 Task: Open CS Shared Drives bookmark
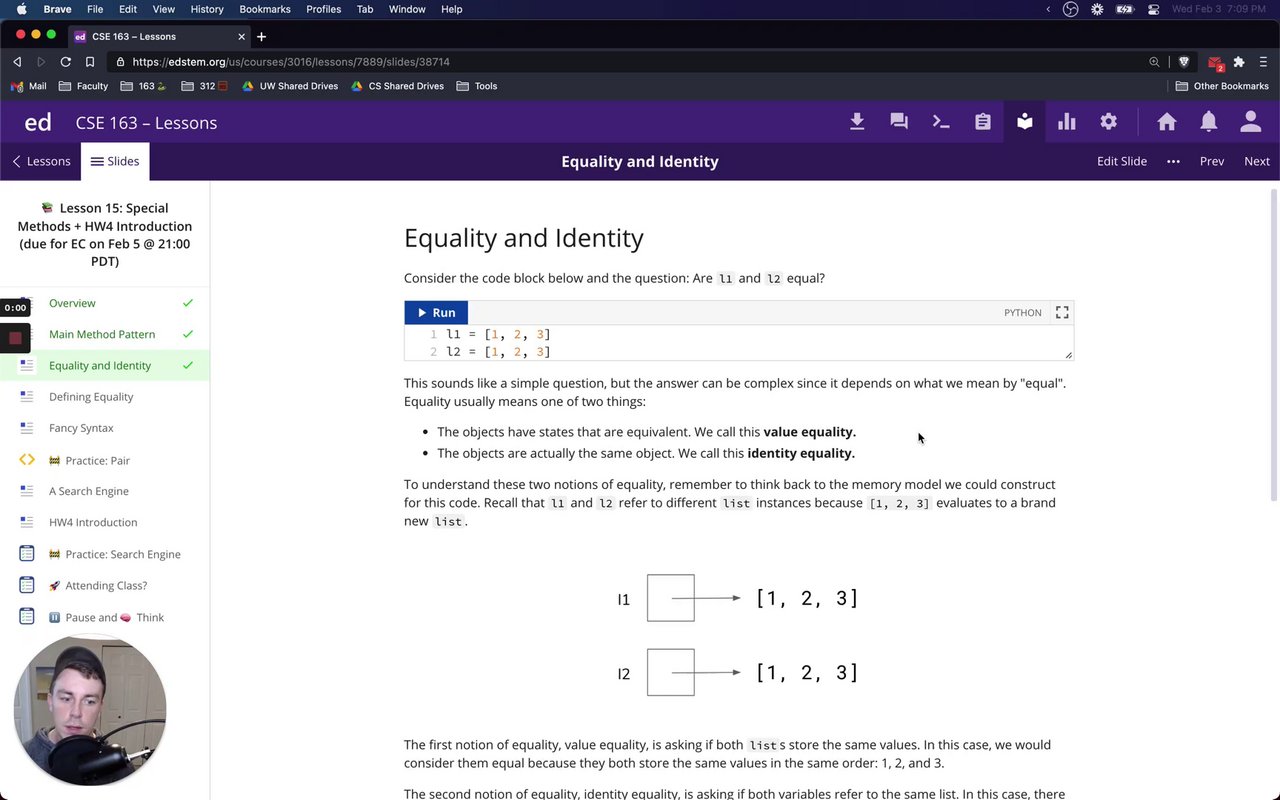pos(397,86)
